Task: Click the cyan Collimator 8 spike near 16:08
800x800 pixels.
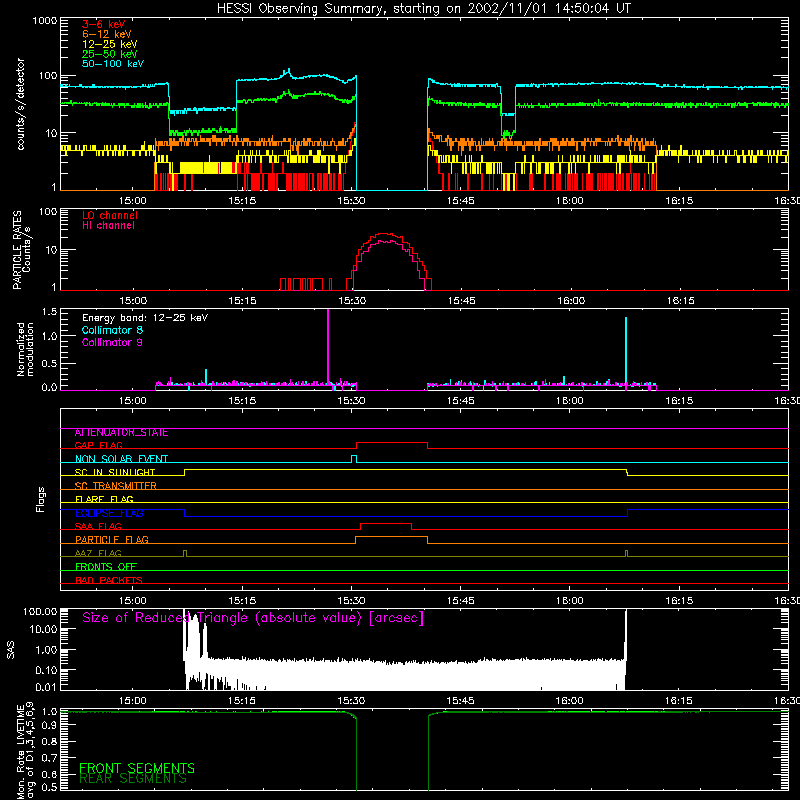Action: [626, 351]
